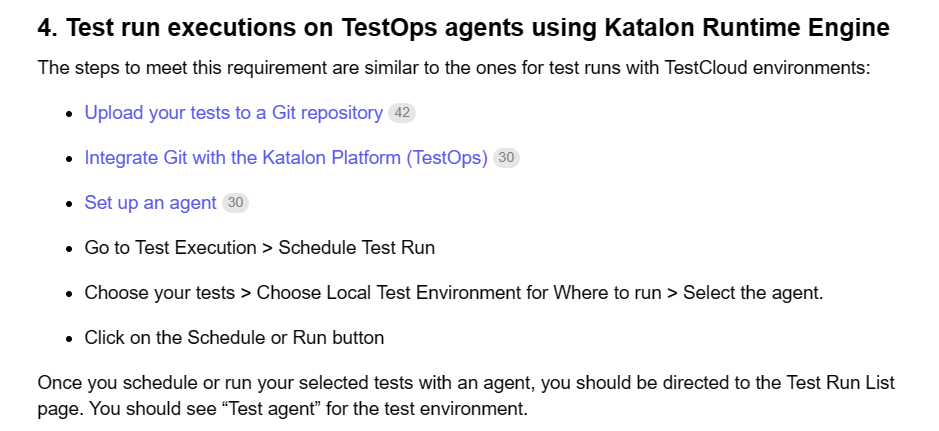Screen dimensions: 939x431
Task: Click the bullet point before Set up an agent
Action: click(69, 204)
